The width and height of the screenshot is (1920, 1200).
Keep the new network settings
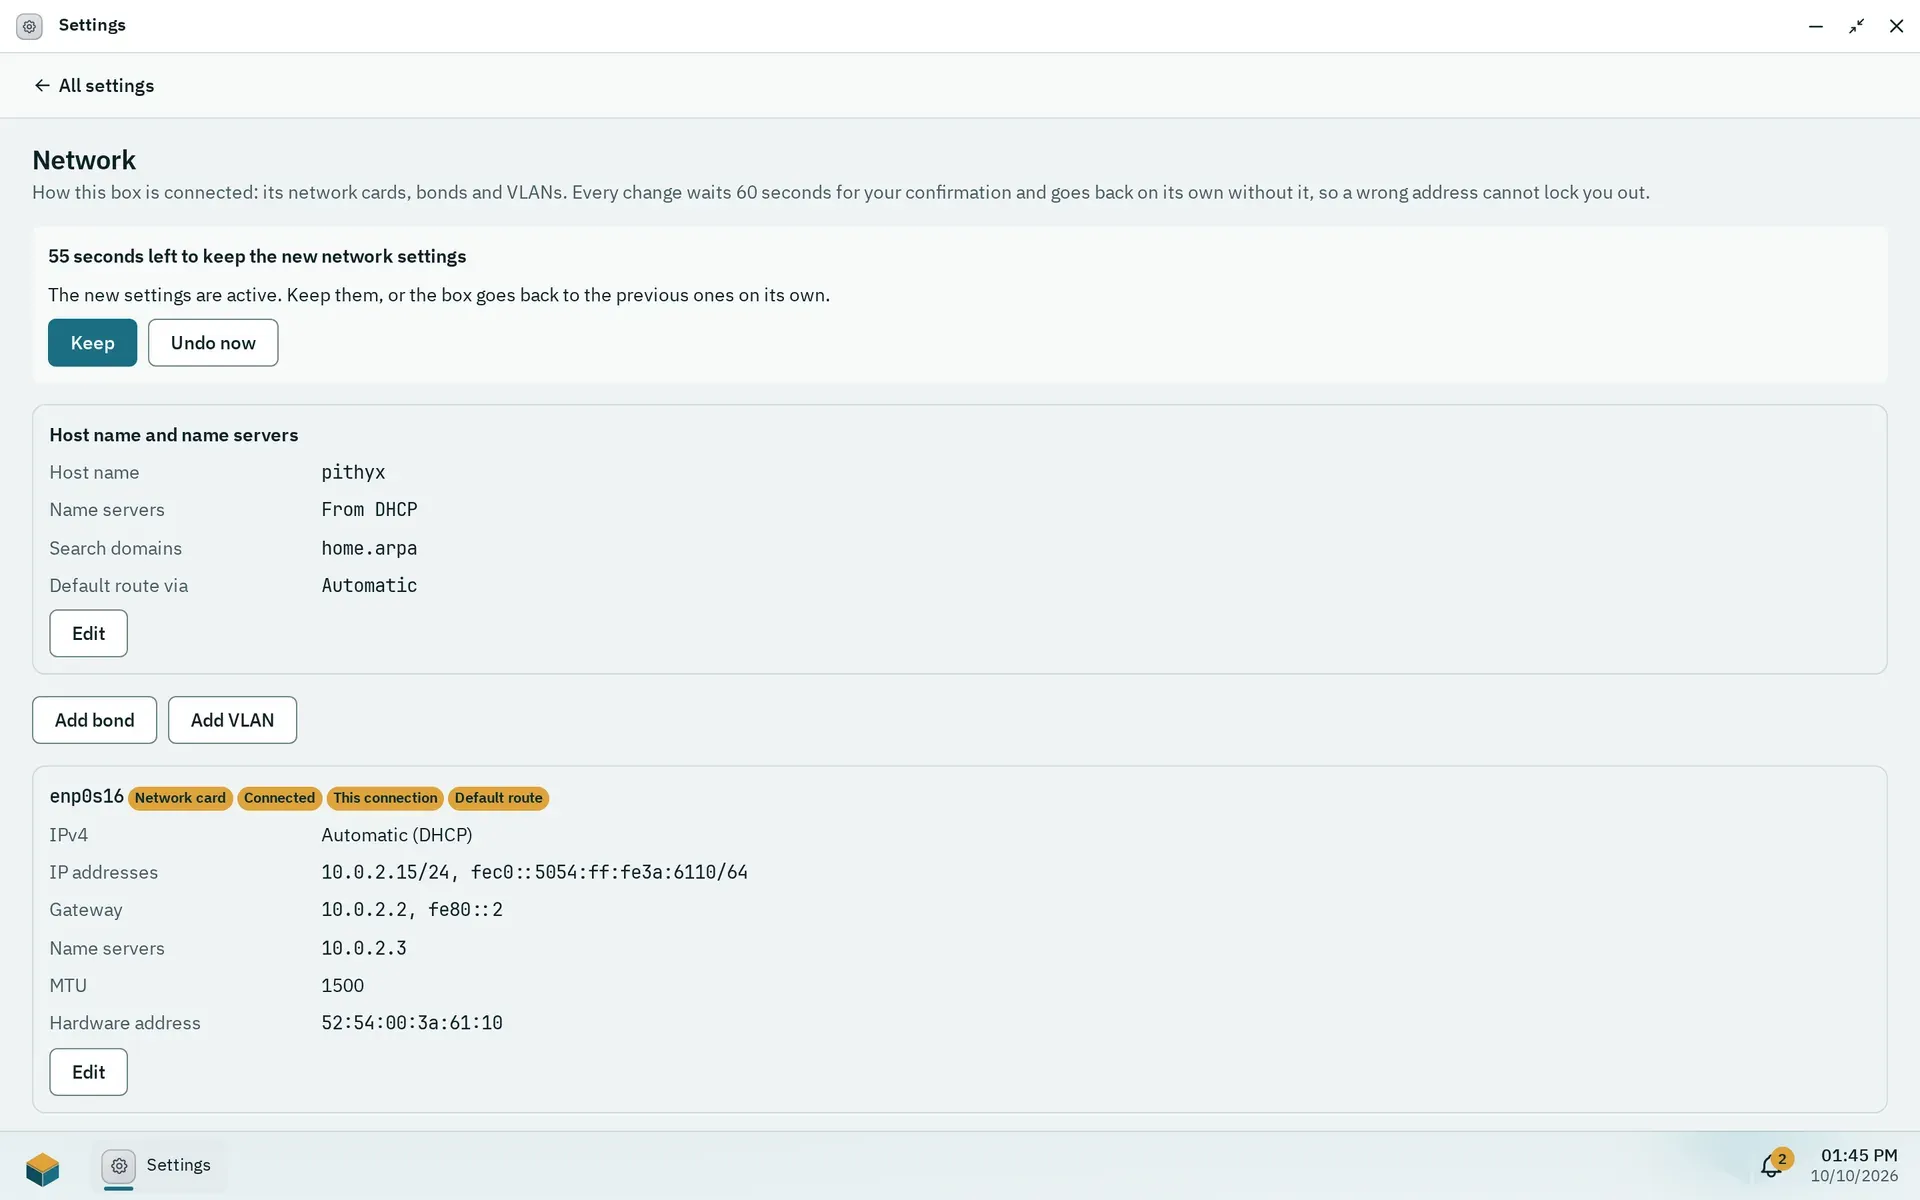pyautogui.click(x=92, y=343)
